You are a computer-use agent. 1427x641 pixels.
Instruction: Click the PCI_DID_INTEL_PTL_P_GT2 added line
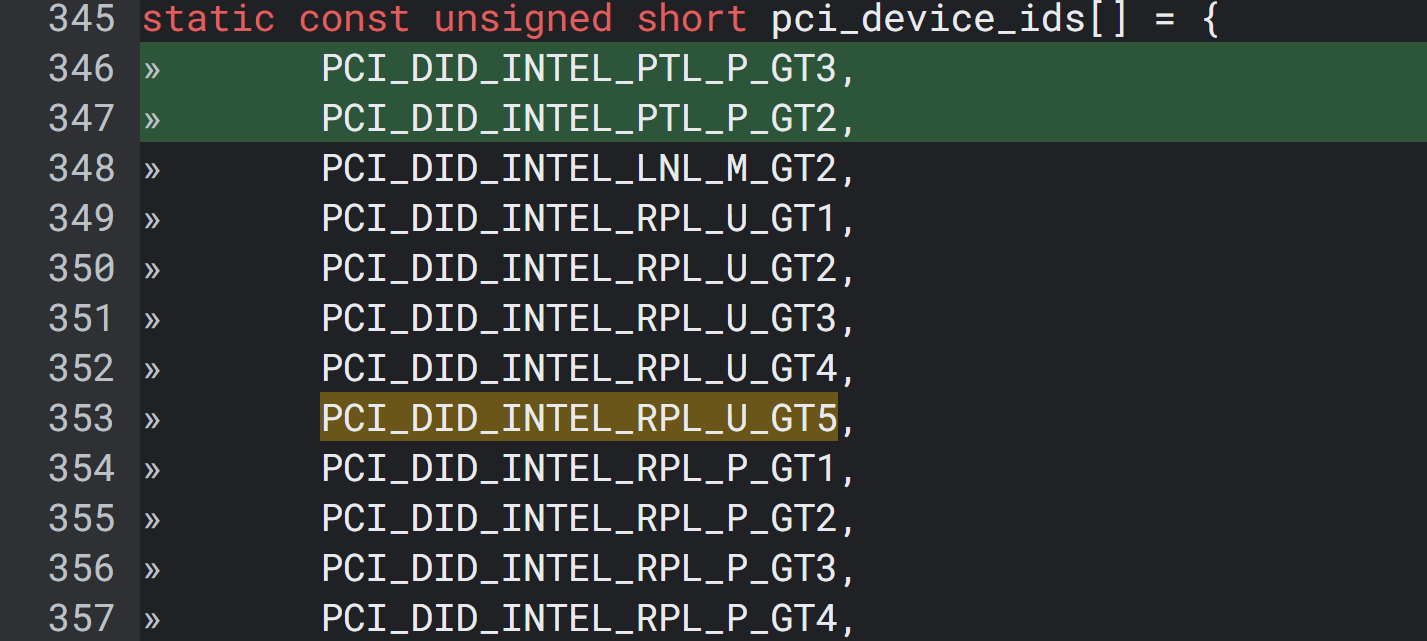click(578, 119)
